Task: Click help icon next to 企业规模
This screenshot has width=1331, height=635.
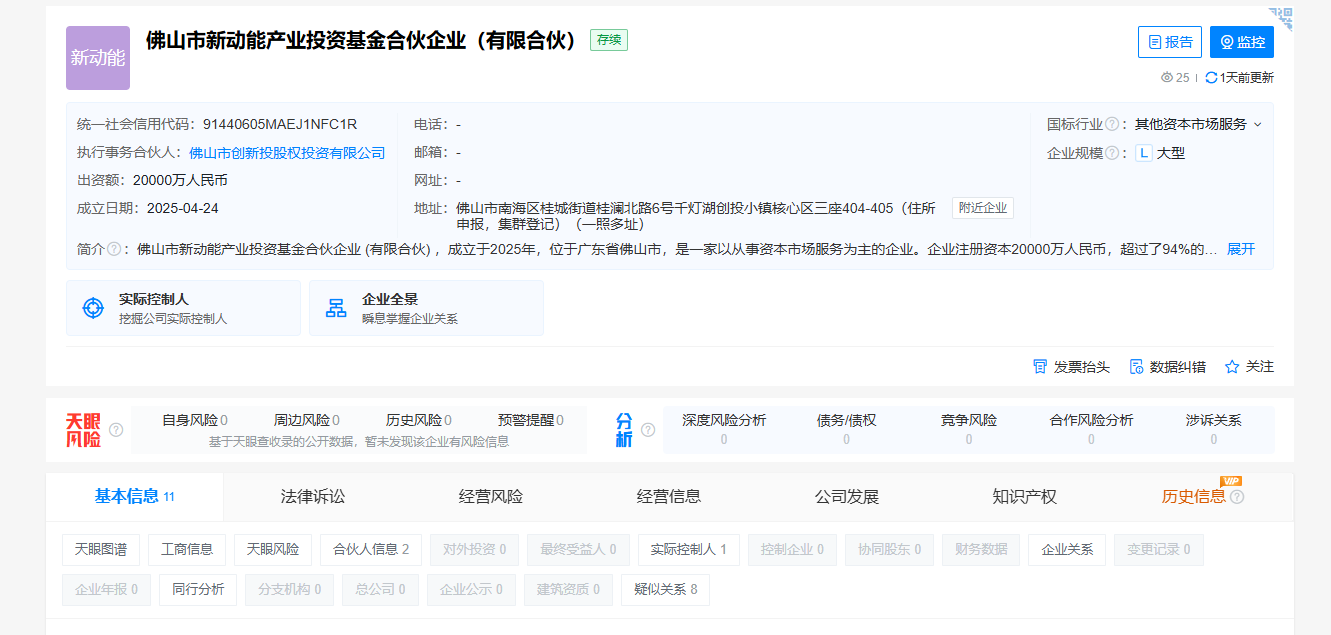Action: pos(1112,153)
